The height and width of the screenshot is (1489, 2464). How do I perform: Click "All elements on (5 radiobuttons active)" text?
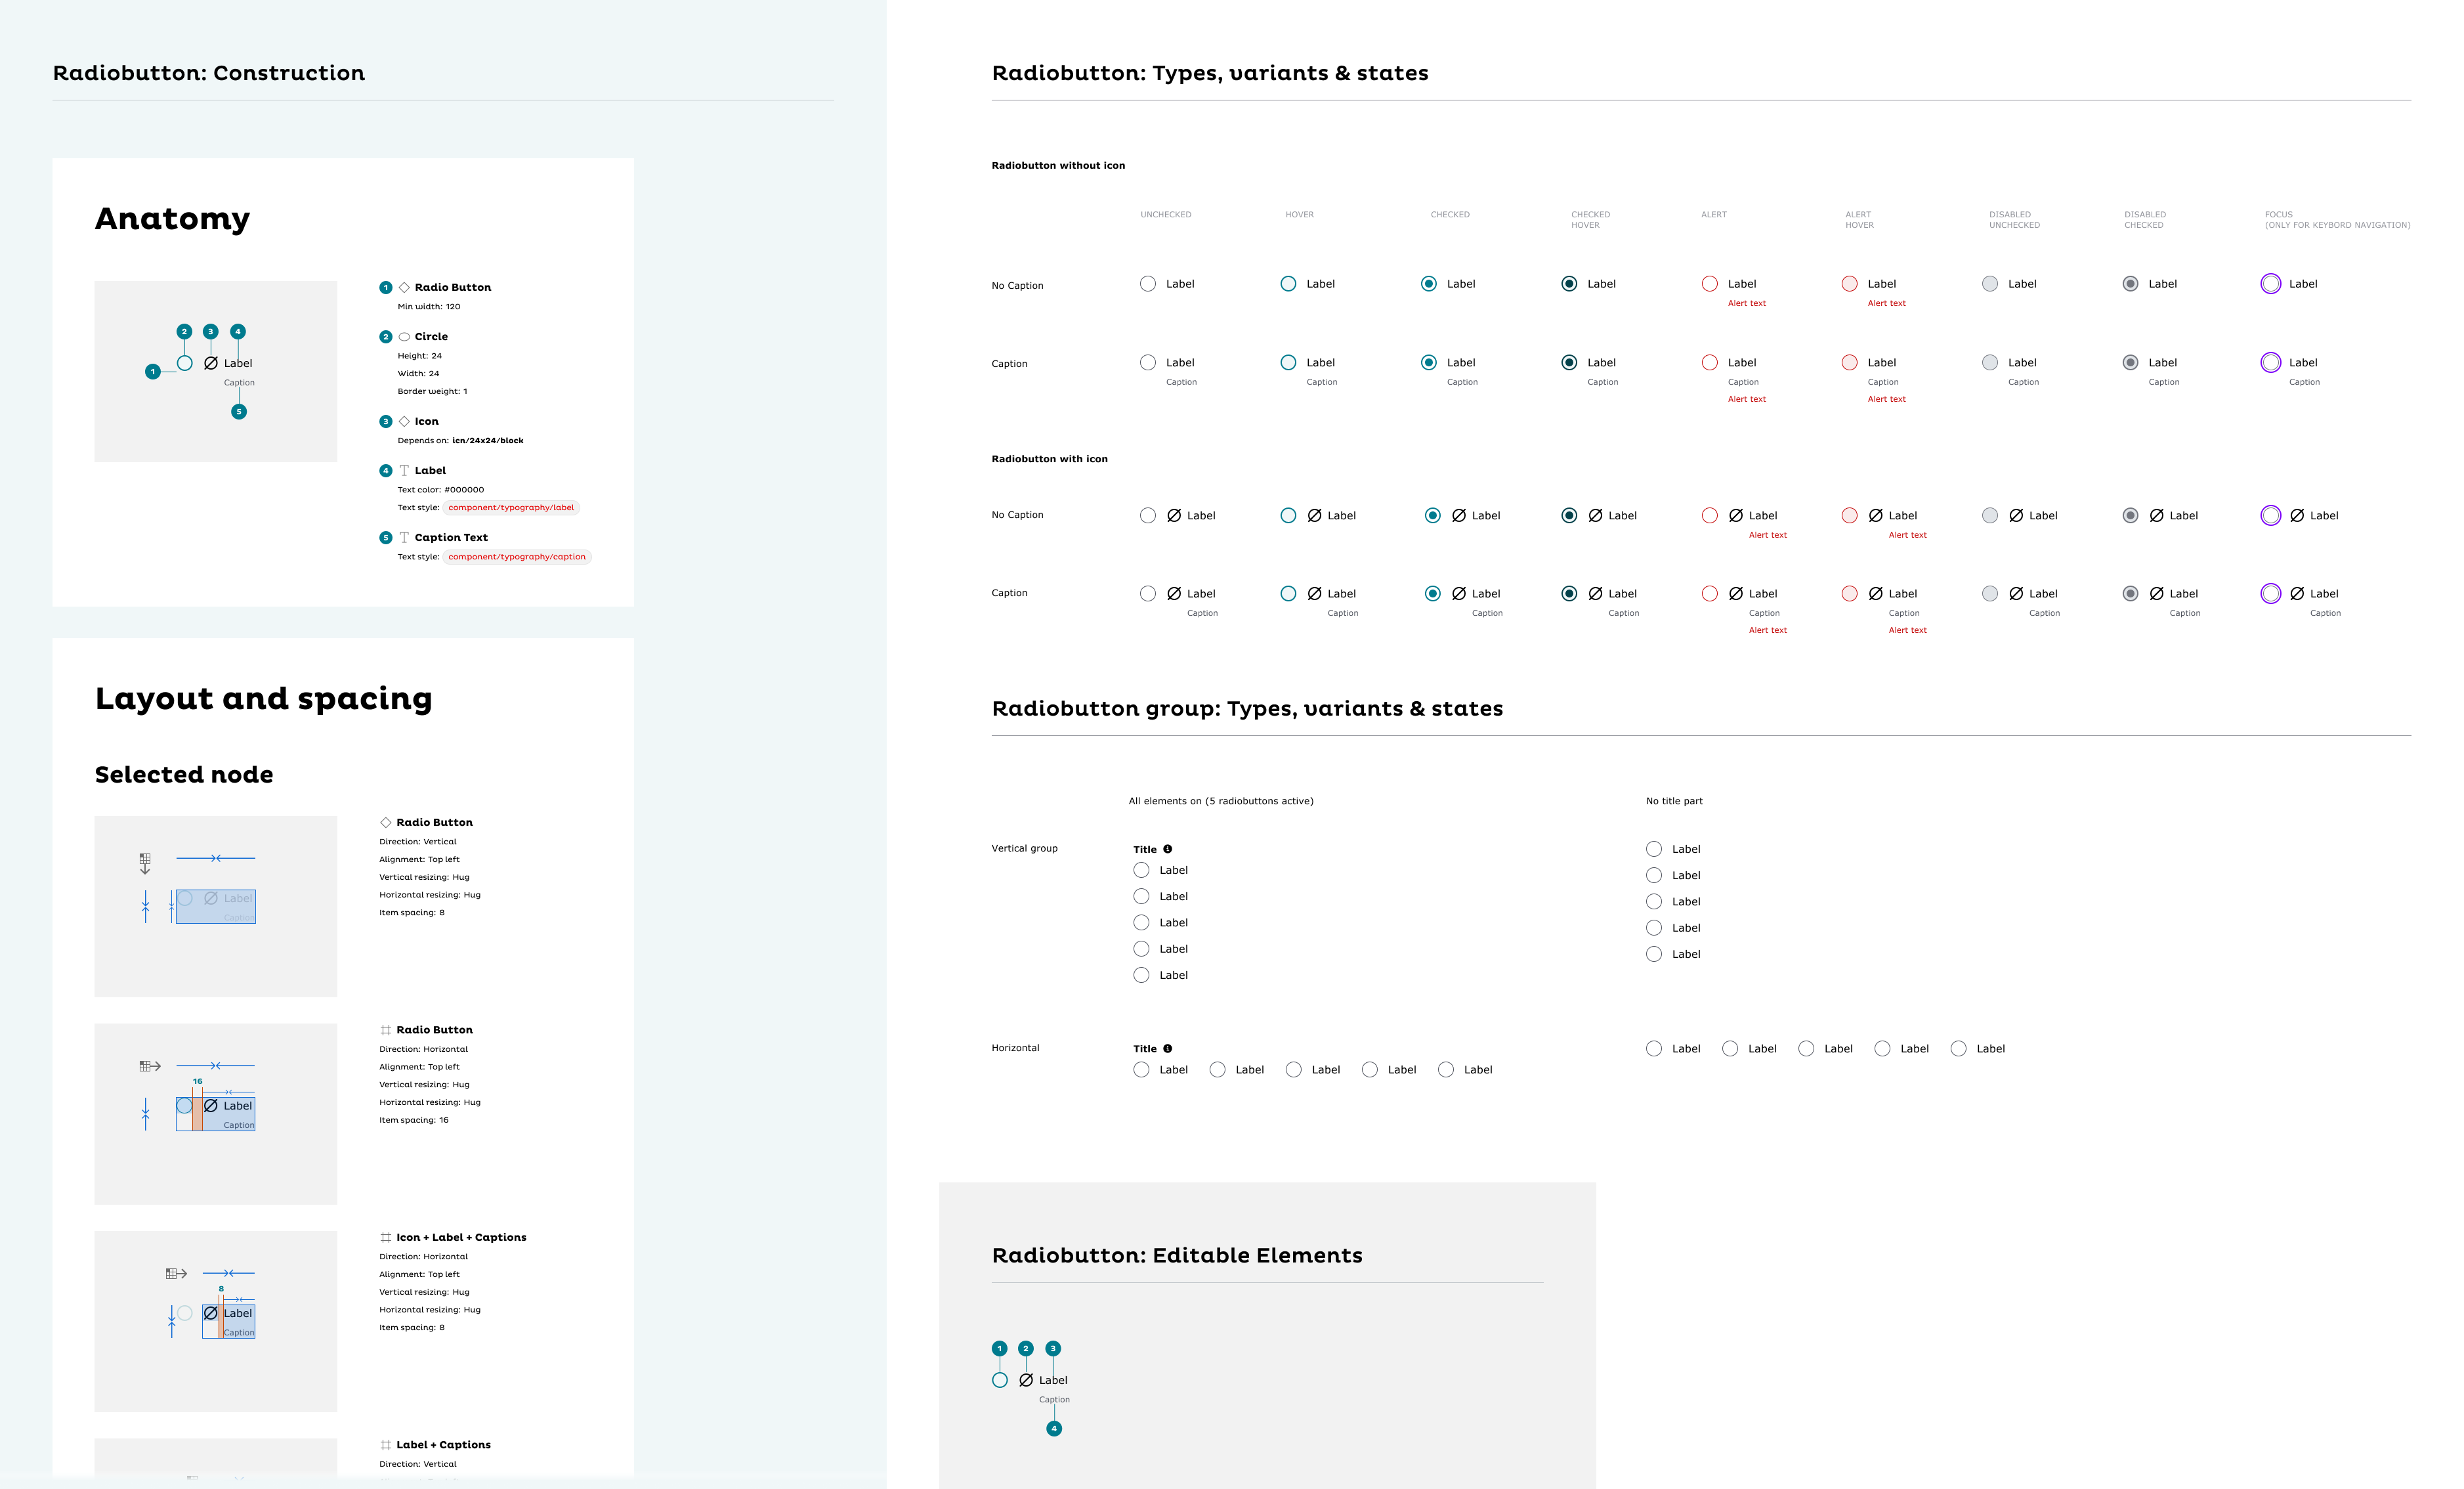(x=1221, y=801)
